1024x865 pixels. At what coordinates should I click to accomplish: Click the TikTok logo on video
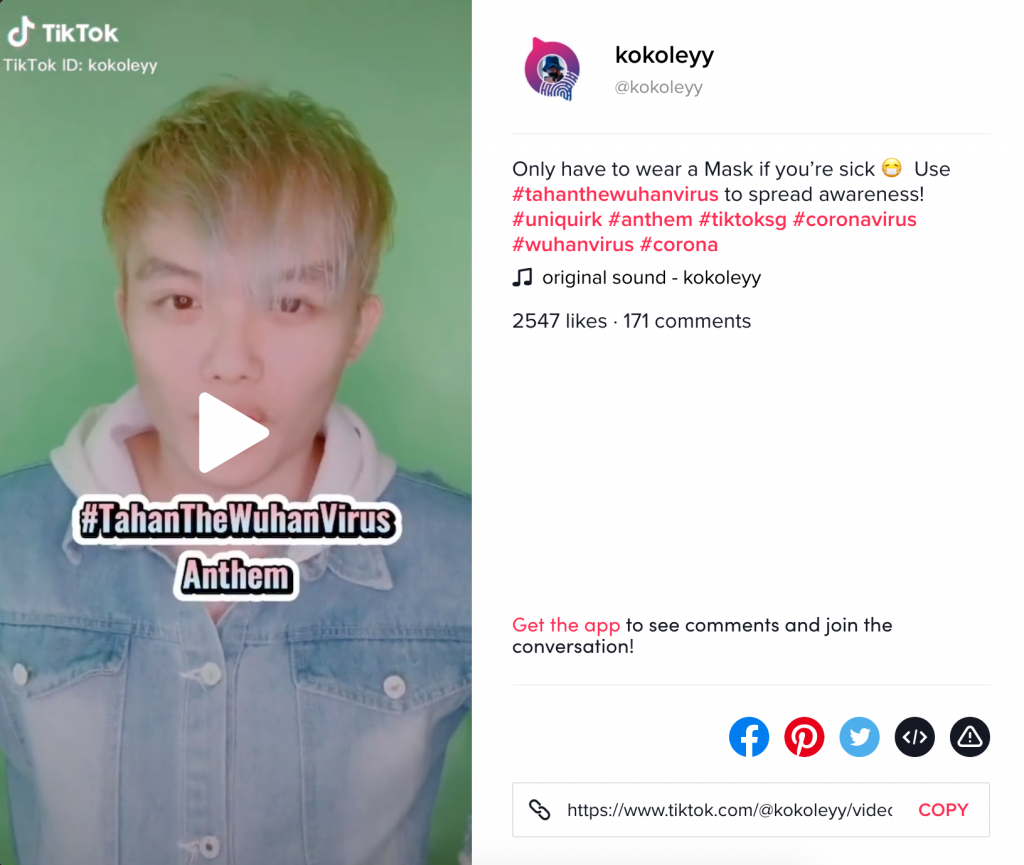point(63,32)
